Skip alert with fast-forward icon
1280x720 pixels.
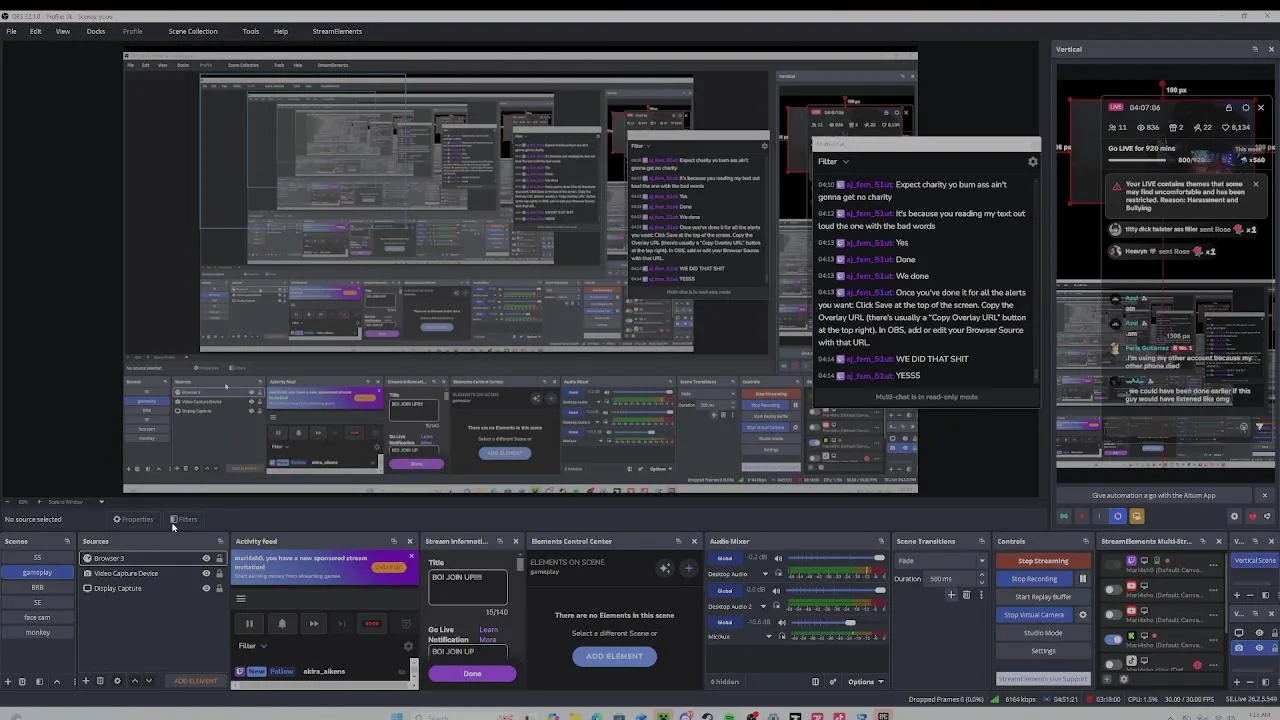[314, 624]
